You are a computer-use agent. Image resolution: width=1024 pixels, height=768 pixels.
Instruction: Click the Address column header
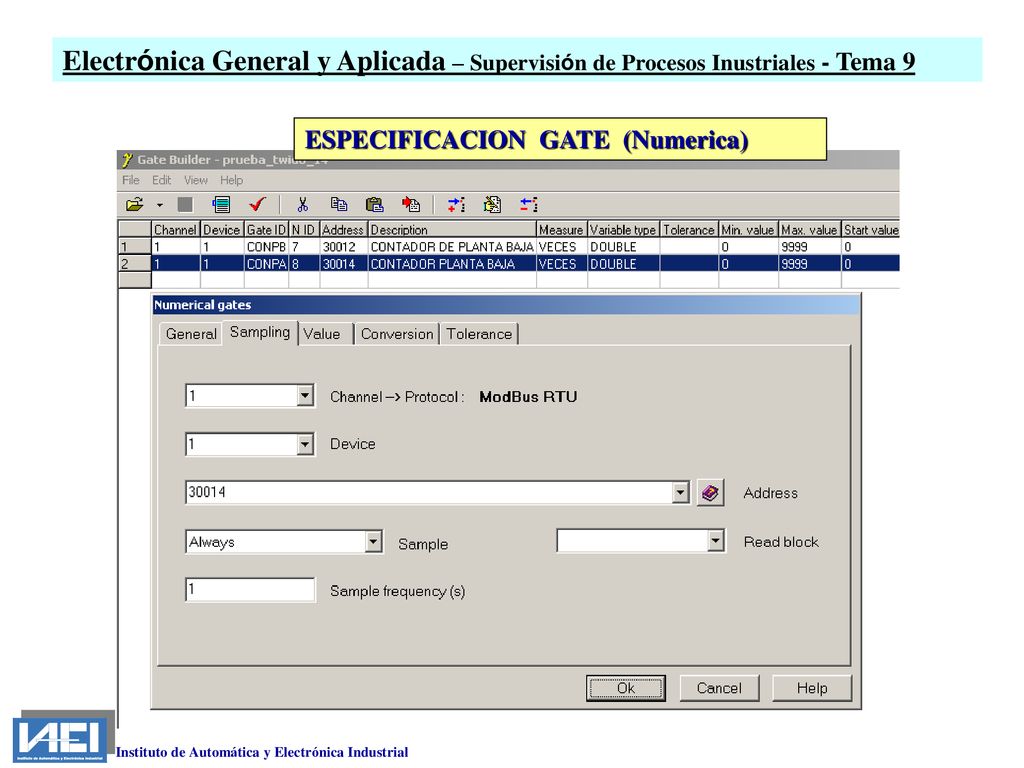tap(343, 230)
